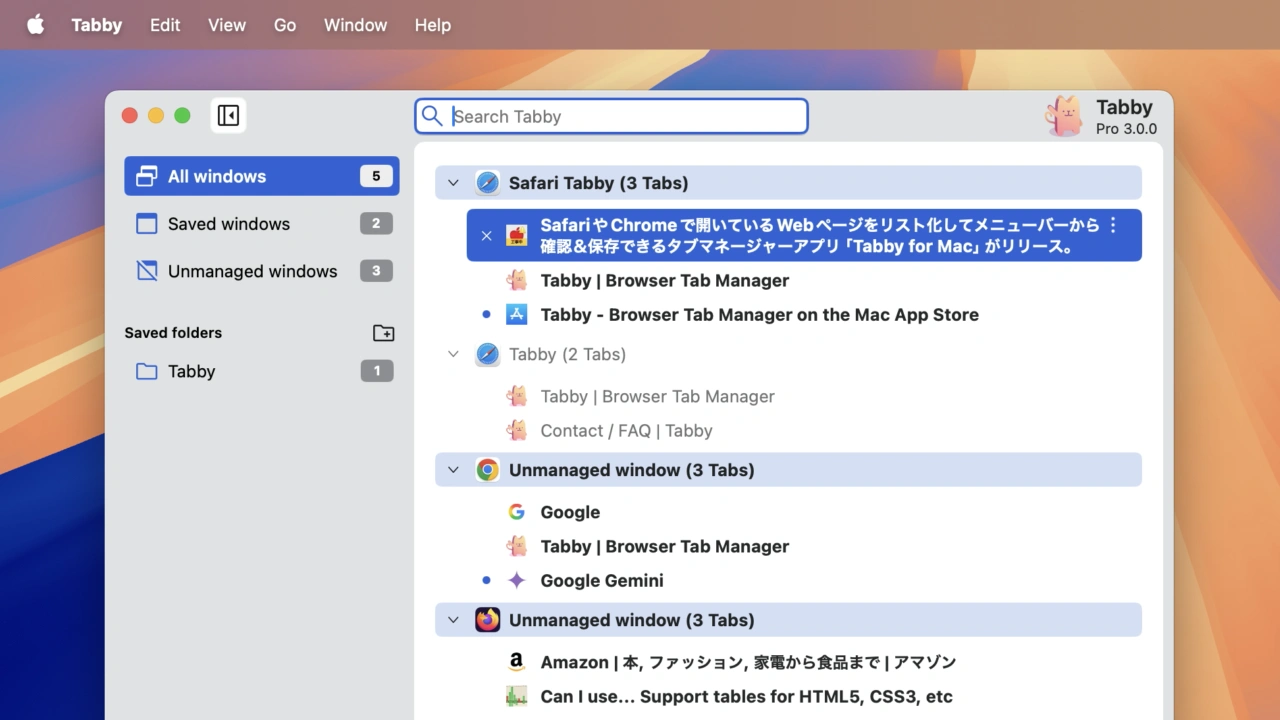
Task: Close the highlighted Japanese Safari tab
Action: [x=486, y=236]
